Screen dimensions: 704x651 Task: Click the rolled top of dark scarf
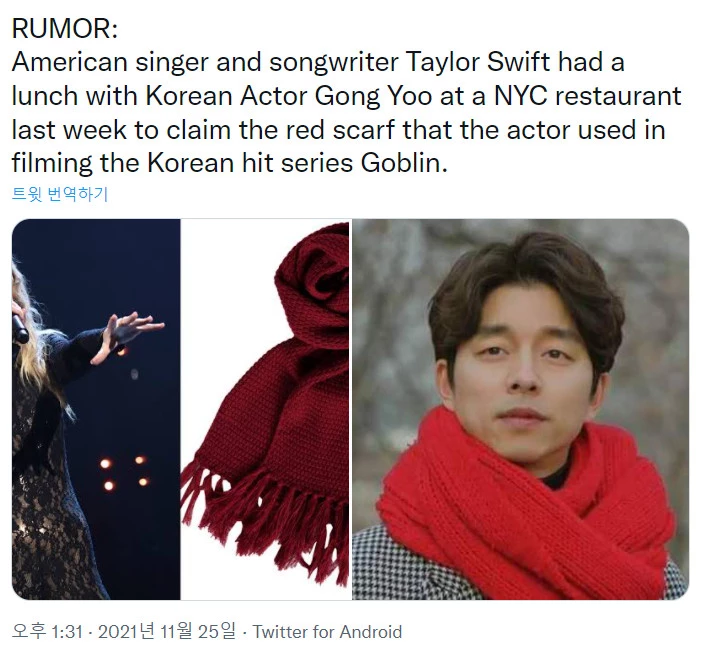(x=312, y=274)
